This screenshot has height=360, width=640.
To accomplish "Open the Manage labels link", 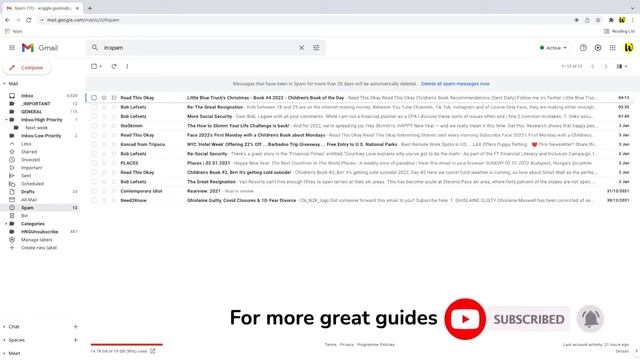I will tap(36, 240).
